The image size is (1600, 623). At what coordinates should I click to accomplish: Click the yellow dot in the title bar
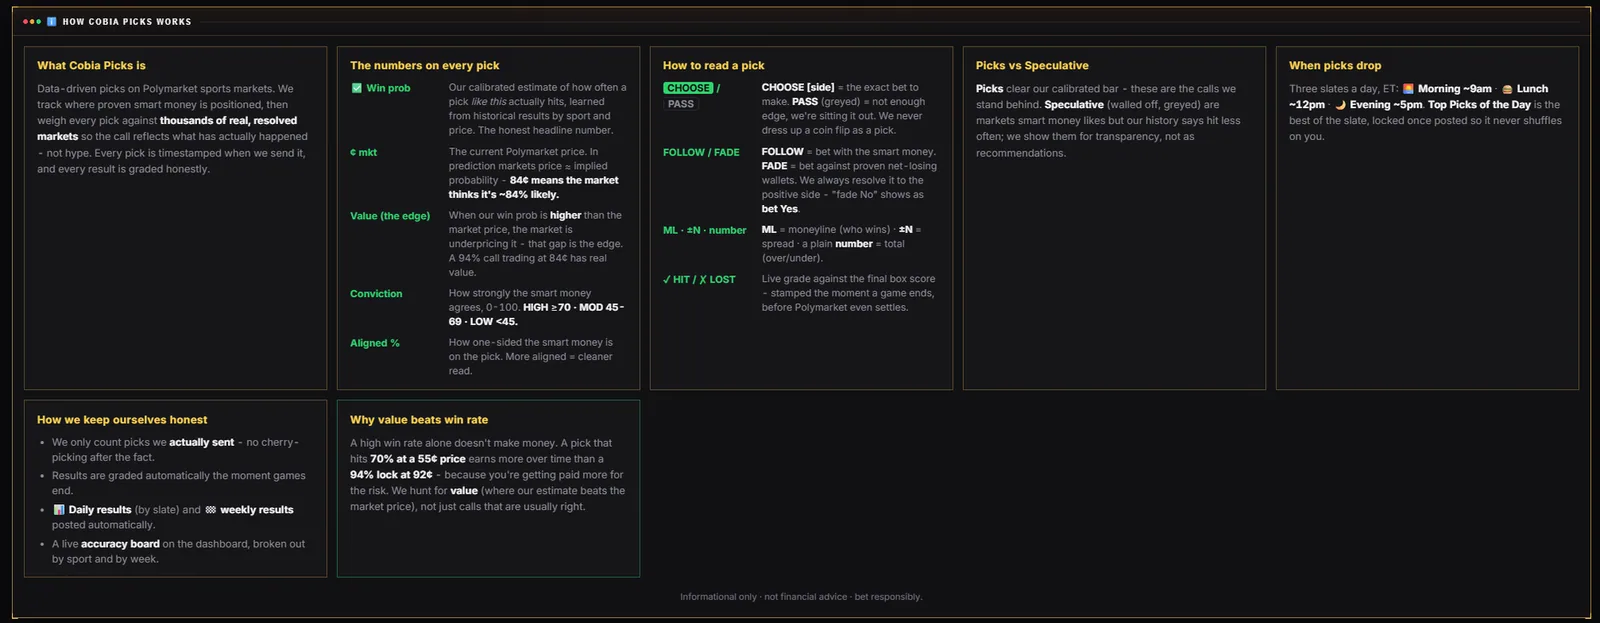coord(32,21)
